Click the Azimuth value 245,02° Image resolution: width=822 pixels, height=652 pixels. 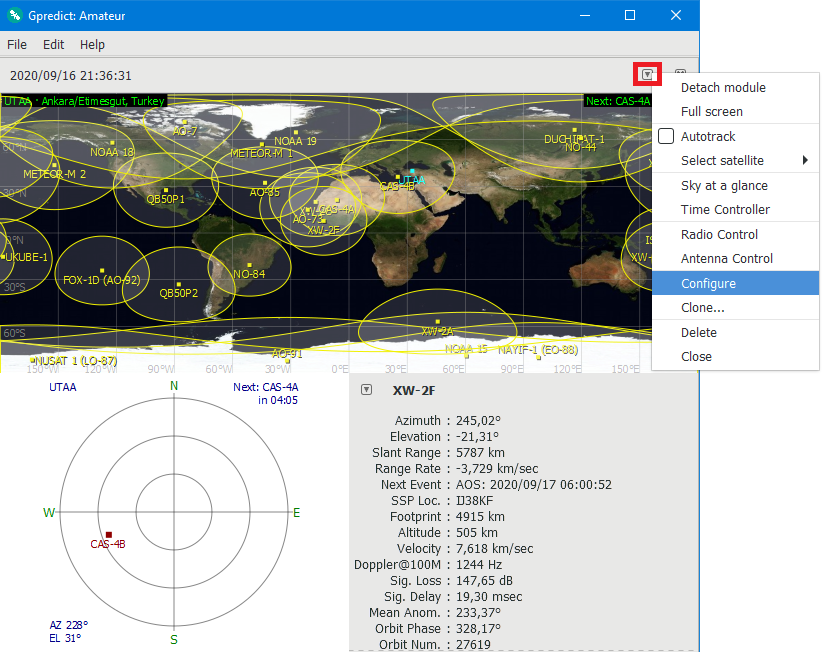(x=478, y=421)
